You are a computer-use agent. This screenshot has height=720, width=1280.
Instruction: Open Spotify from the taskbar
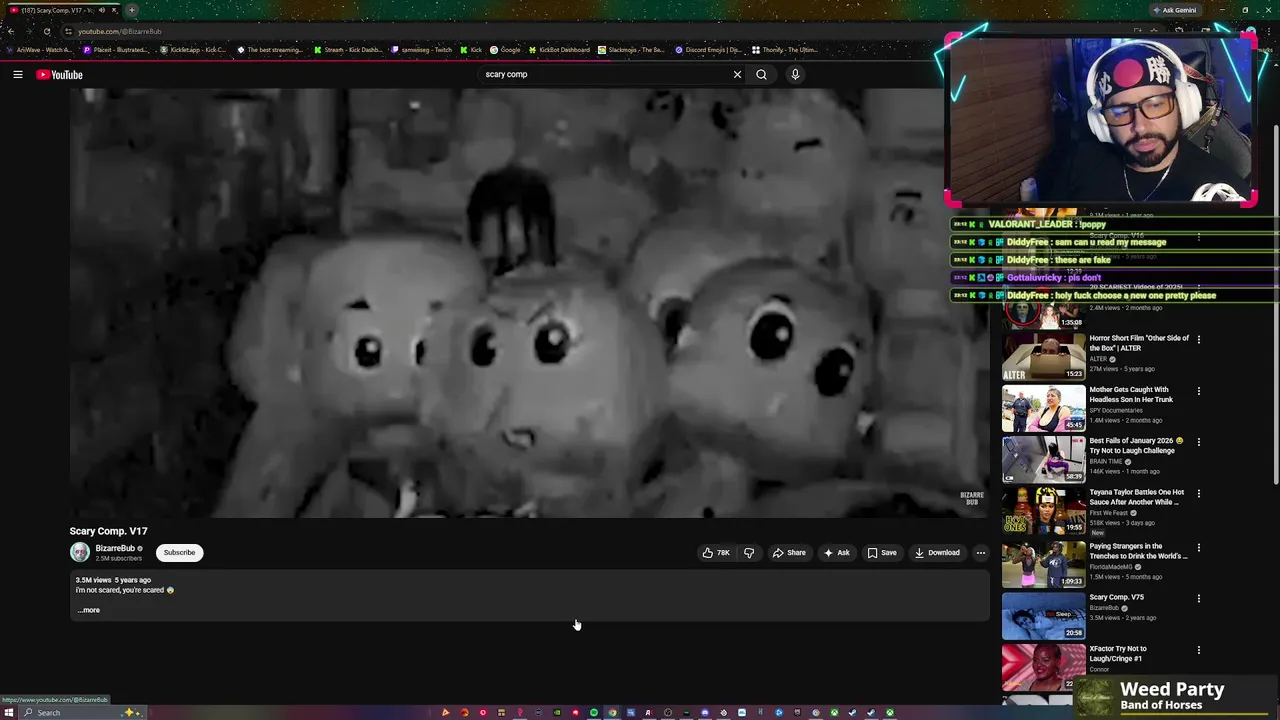[593, 713]
